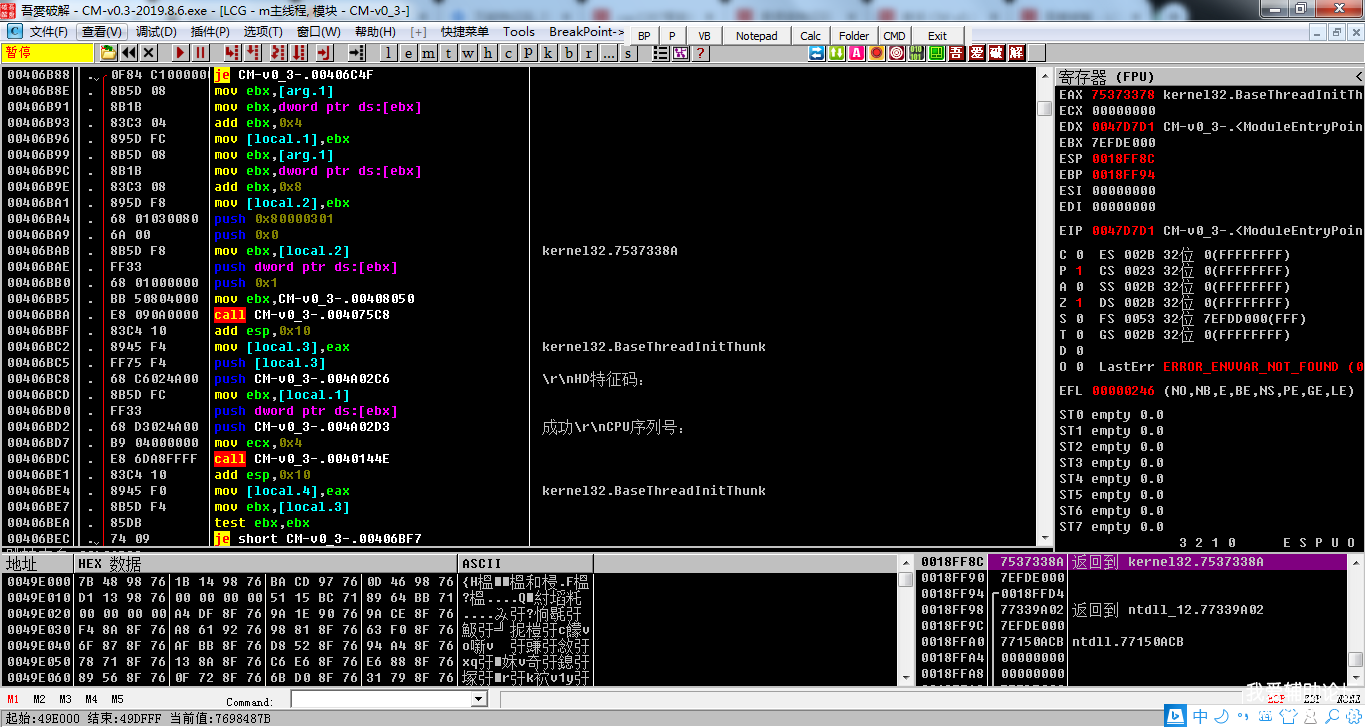Click the red question mark help icon
1365x727 pixels.
click(700, 53)
